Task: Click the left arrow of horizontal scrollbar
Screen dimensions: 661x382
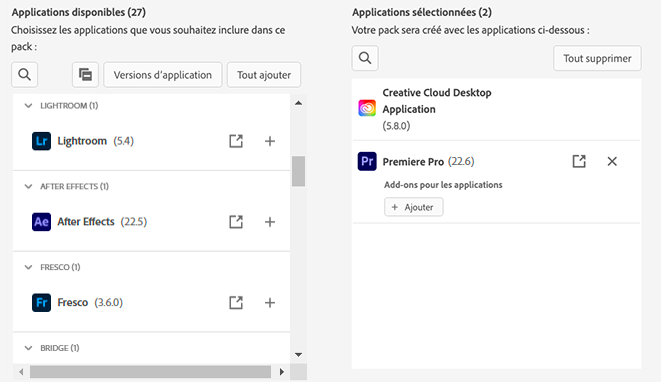Action: [x=21, y=372]
